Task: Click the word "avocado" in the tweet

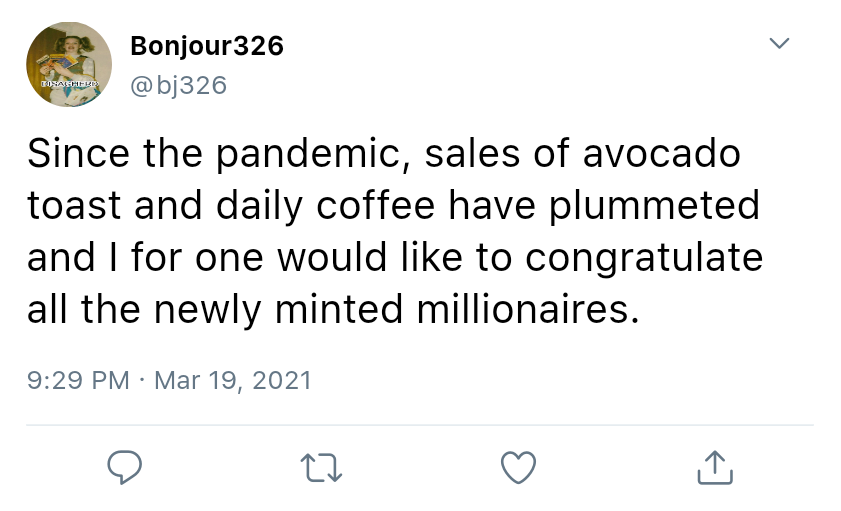Action: tap(660, 155)
